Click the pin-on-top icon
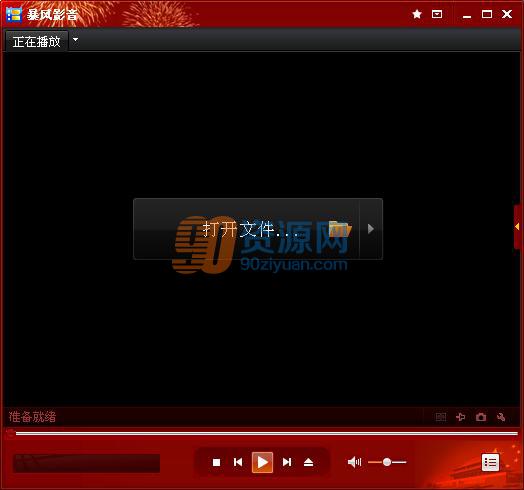The height and width of the screenshot is (490, 524). (461, 417)
